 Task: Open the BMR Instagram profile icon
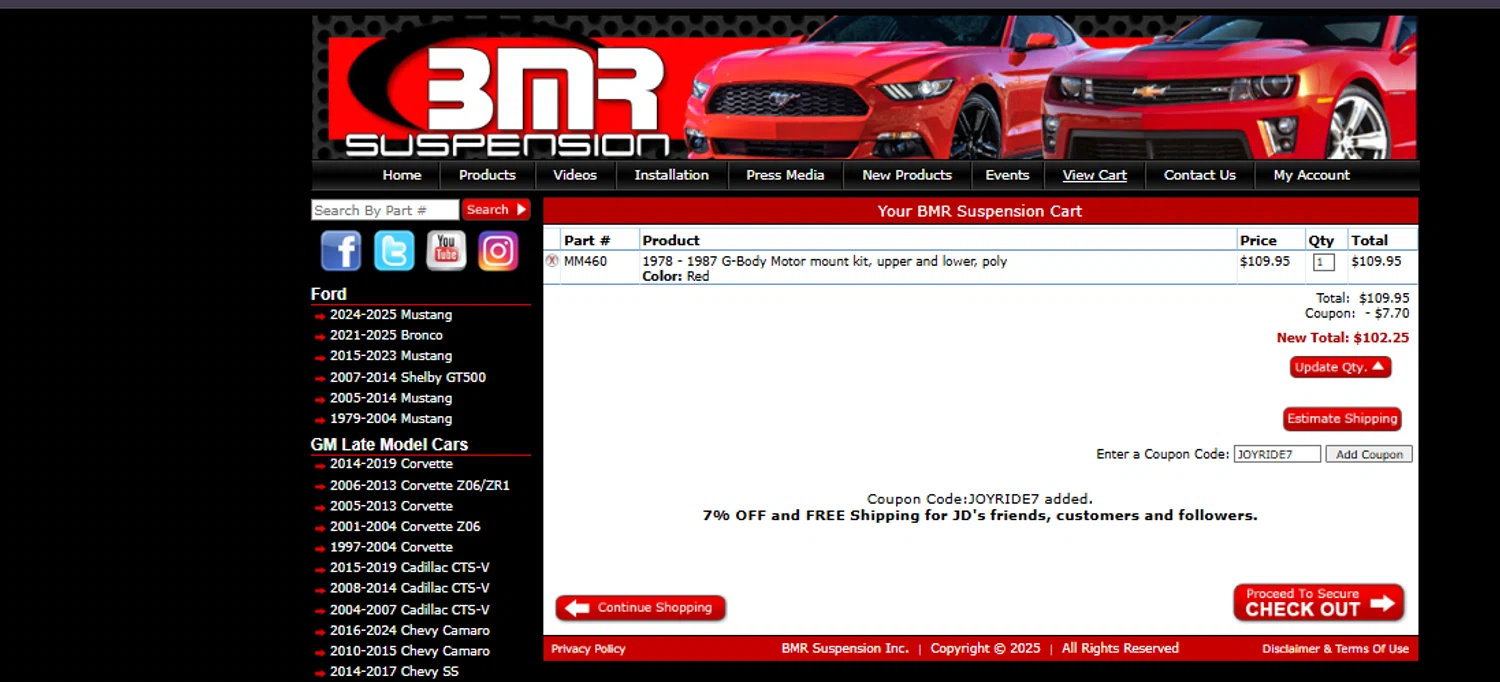[x=498, y=251]
